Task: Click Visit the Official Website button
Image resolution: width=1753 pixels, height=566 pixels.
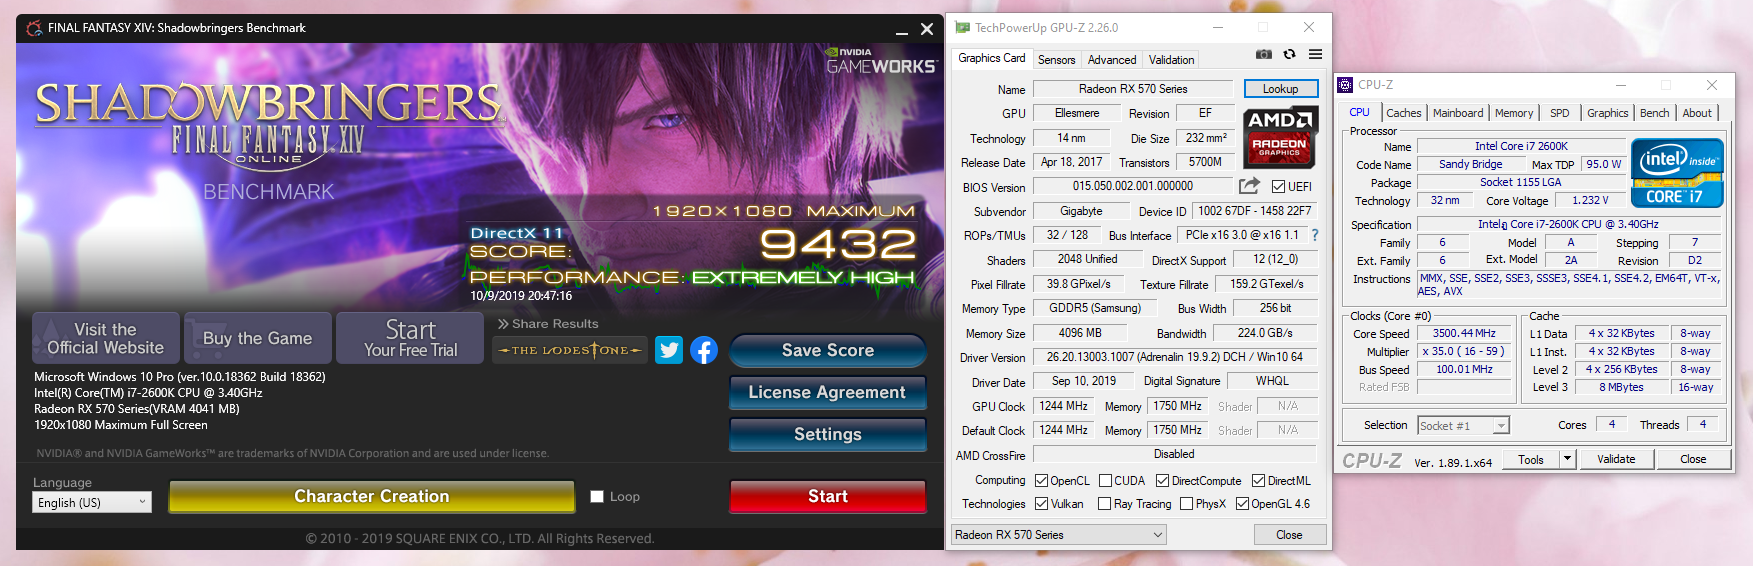Action: click(x=106, y=338)
